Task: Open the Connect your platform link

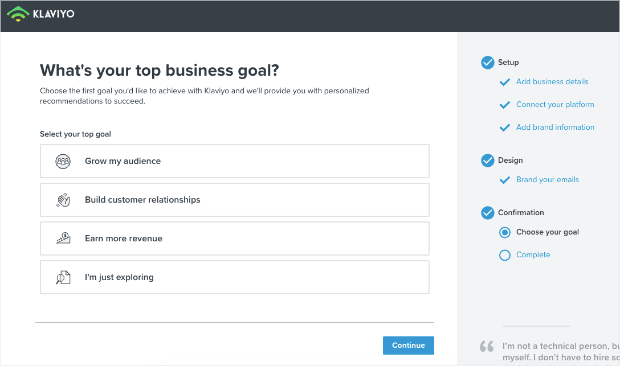Action: [x=555, y=104]
